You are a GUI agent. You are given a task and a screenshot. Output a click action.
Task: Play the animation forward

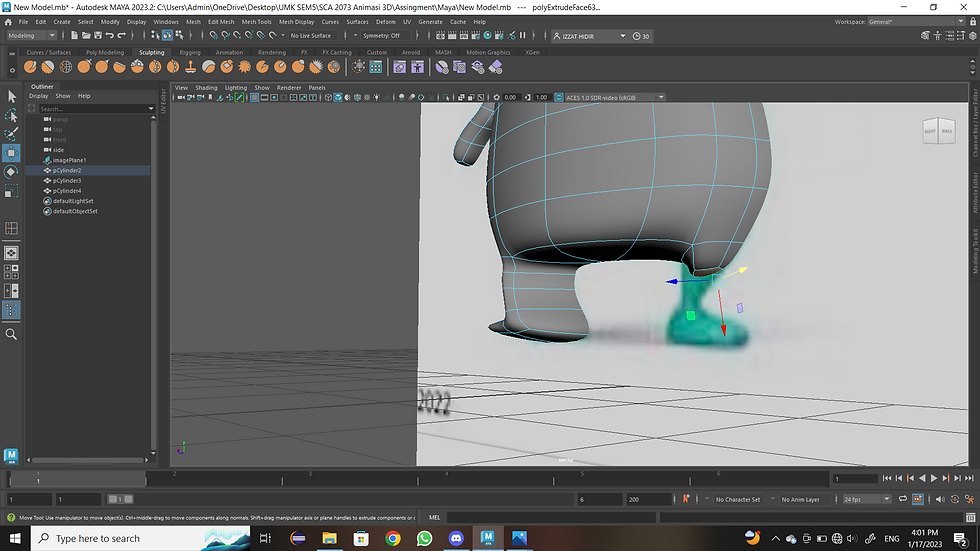tap(934, 479)
